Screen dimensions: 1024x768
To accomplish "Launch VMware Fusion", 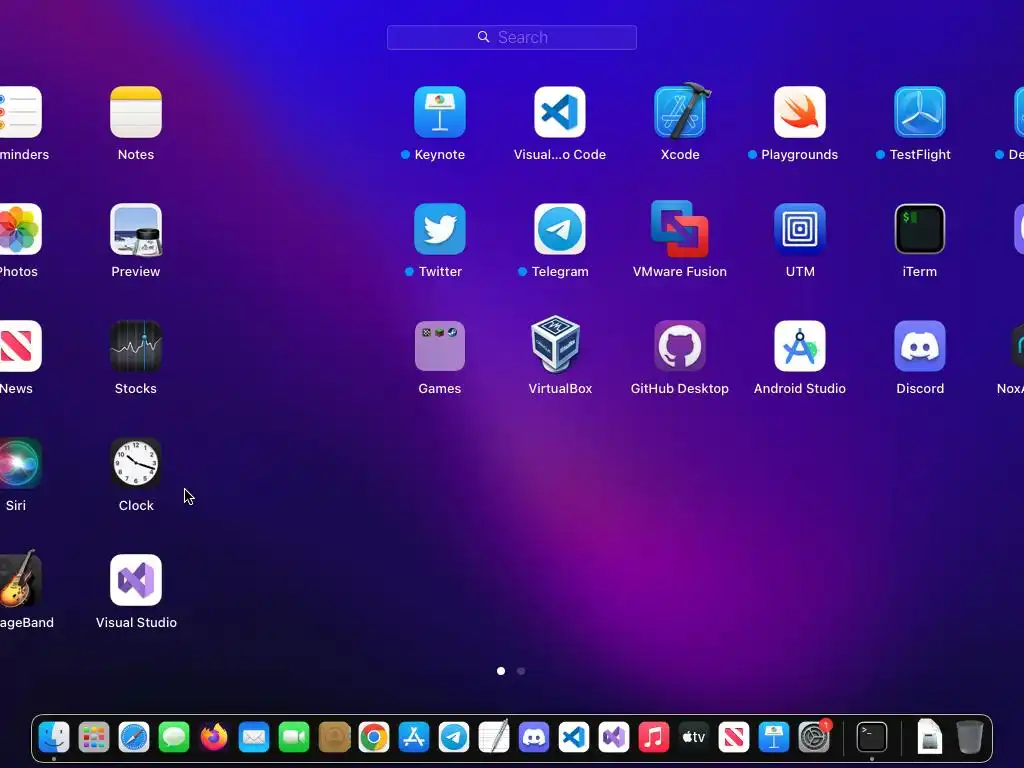I will tap(680, 229).
